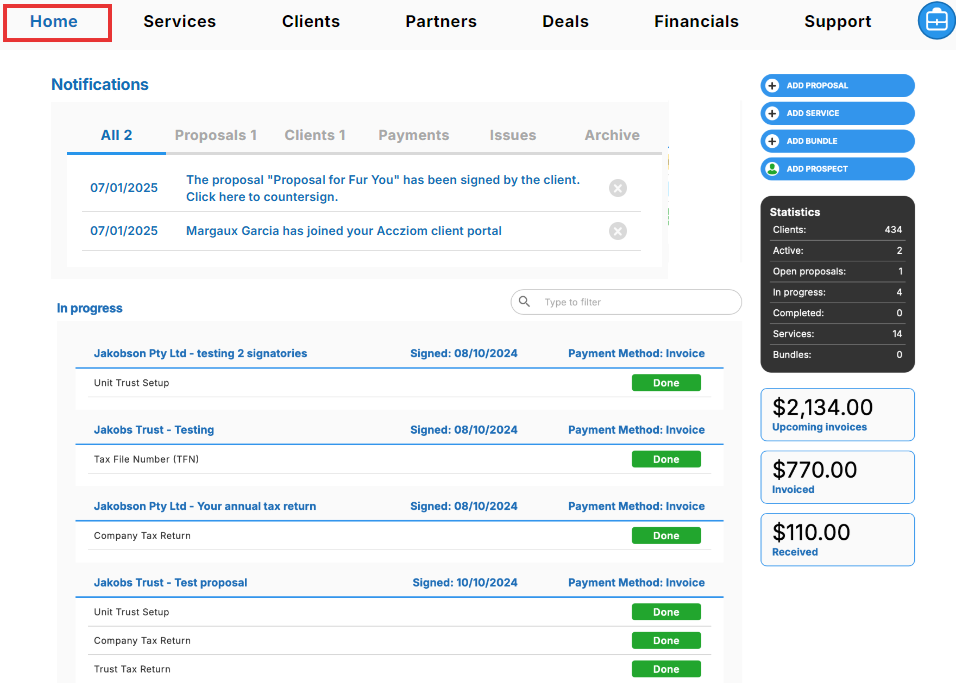Image resolution: width=956 pixels, height=683 pixels.
Task: Open the Support menu
Action: tap(838, 21)
